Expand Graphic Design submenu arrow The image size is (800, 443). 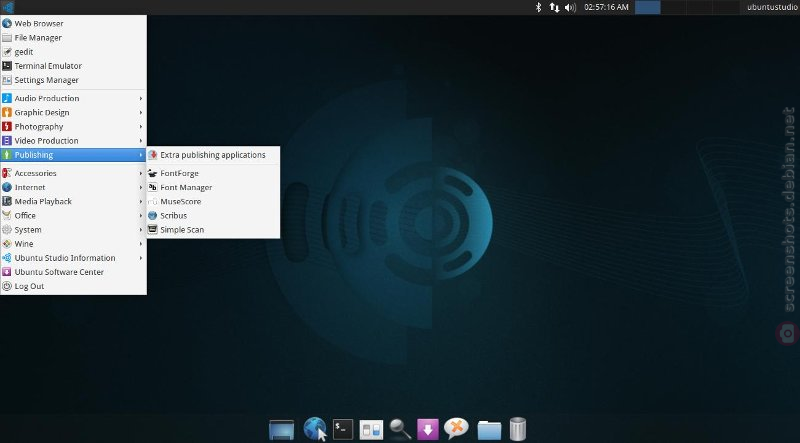click(x=141, y=112)
